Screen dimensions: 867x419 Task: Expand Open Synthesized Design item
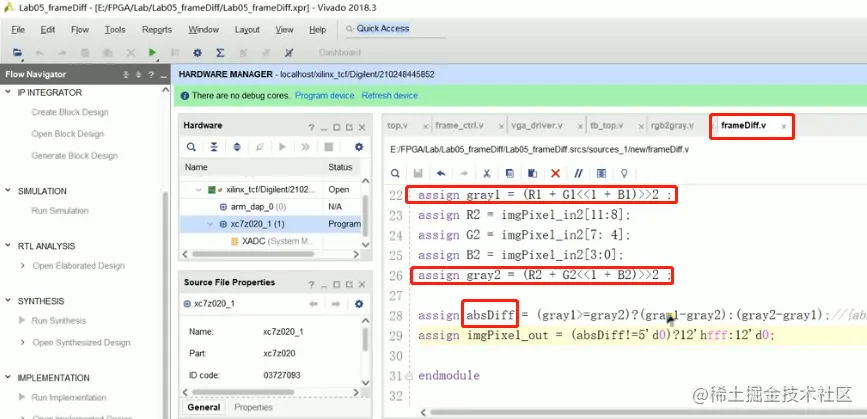(x=22, y=343)
